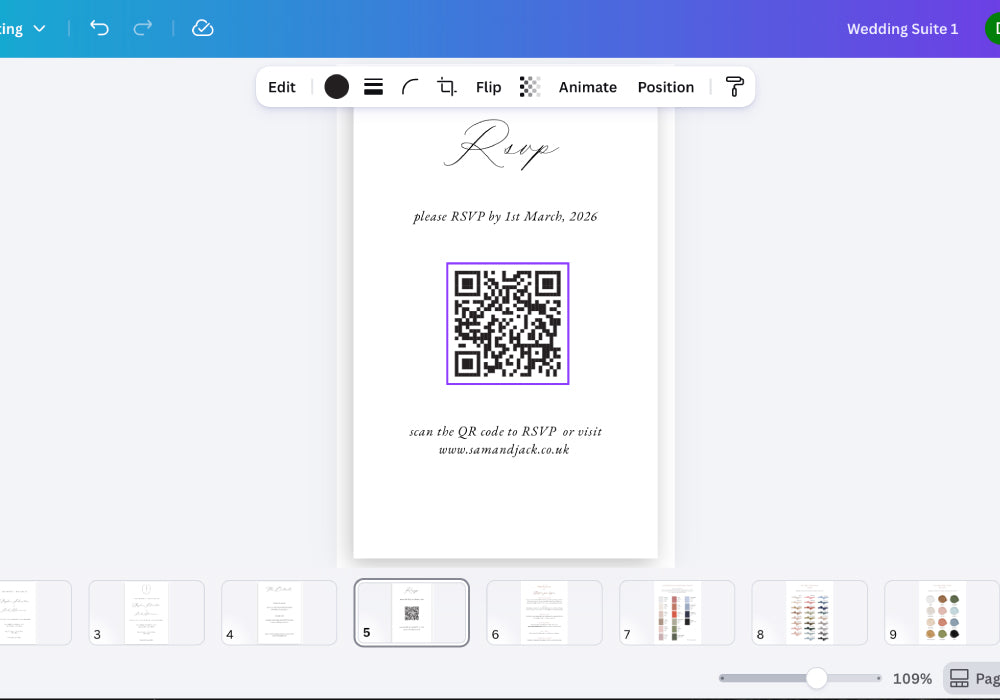The height and width of the screenshot is (700, 1000).
Task: Open border style options icon
Action: point(373,87)
